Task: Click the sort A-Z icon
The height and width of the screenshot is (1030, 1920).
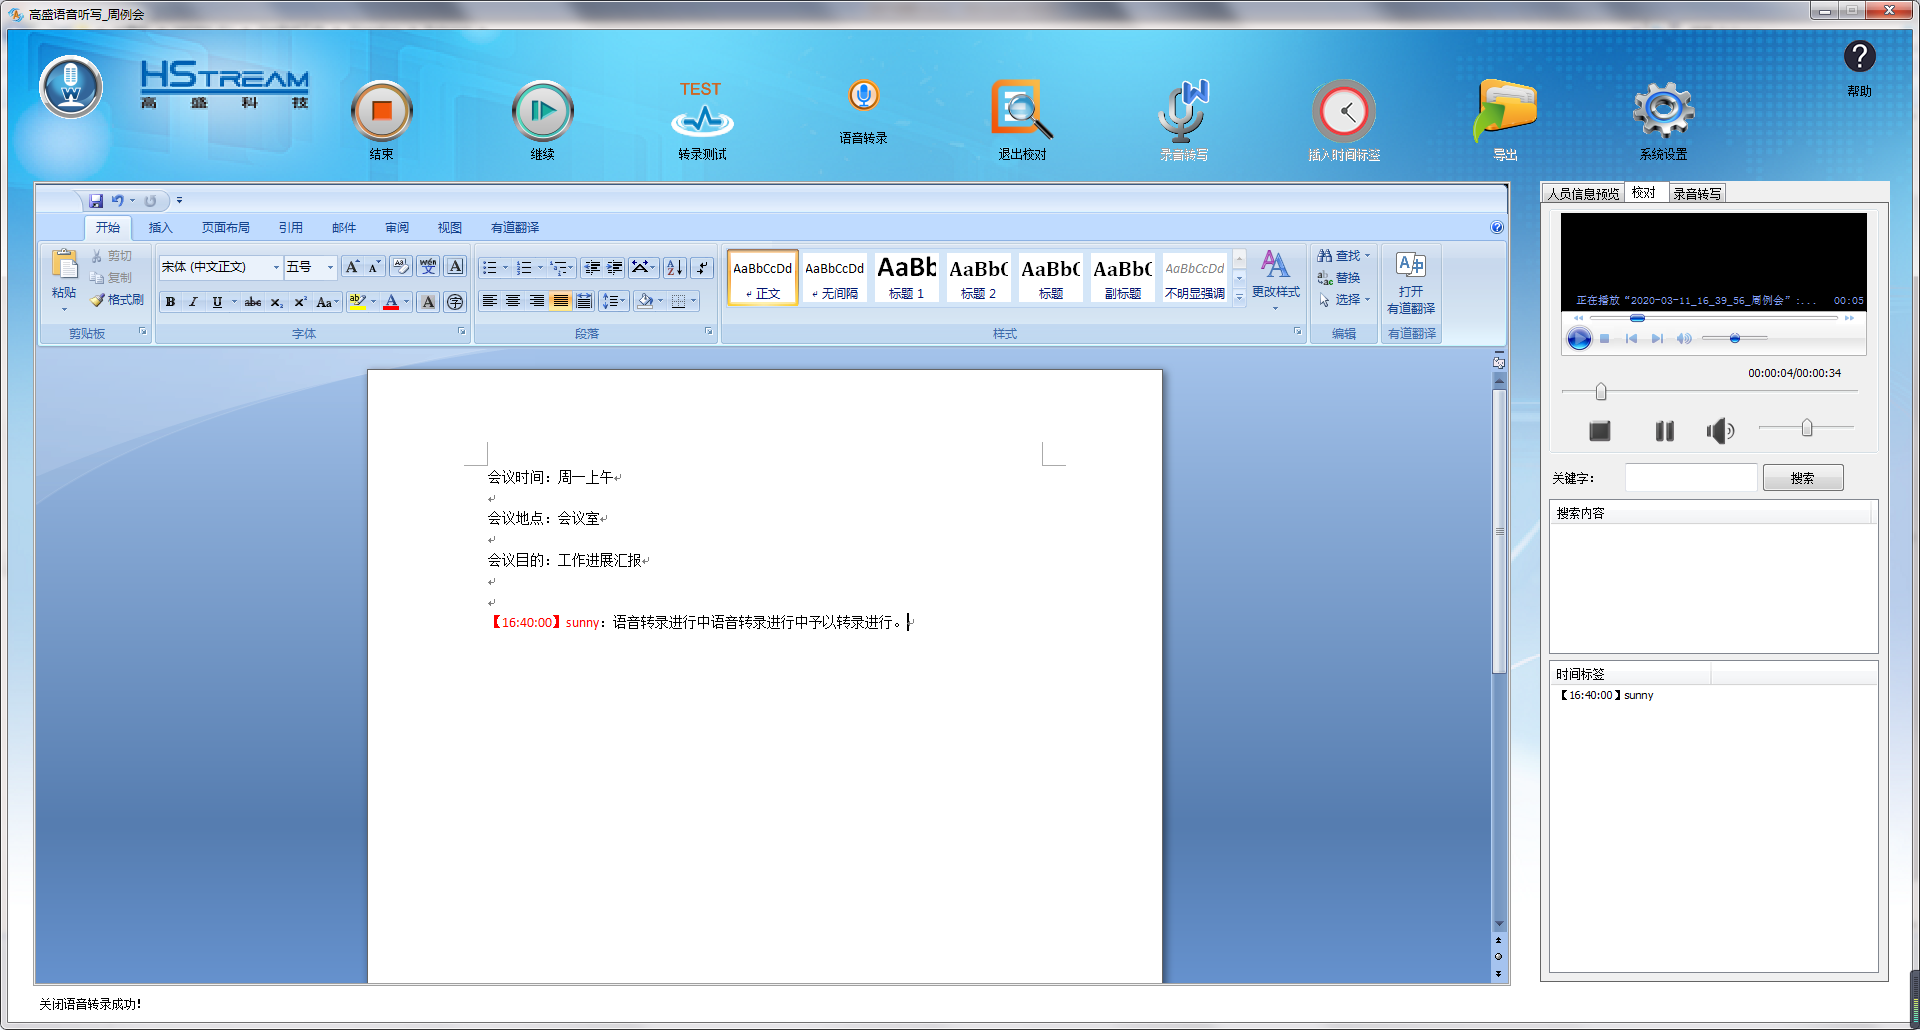Action: (675, 267)
